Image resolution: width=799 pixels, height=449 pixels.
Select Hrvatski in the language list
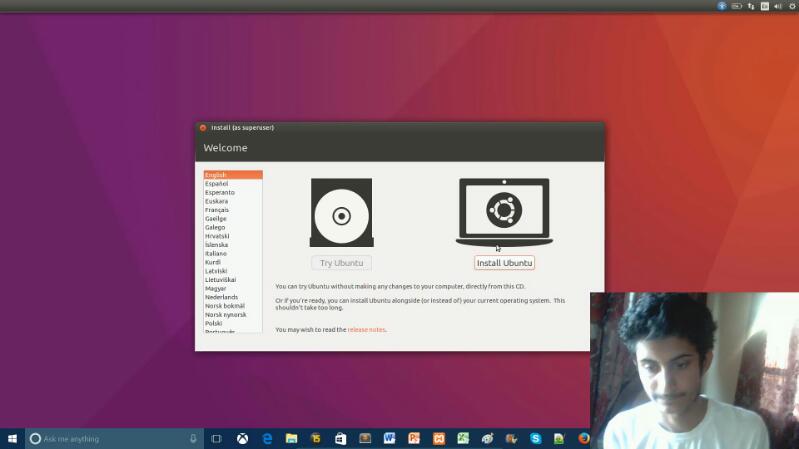tap(233, 236)
